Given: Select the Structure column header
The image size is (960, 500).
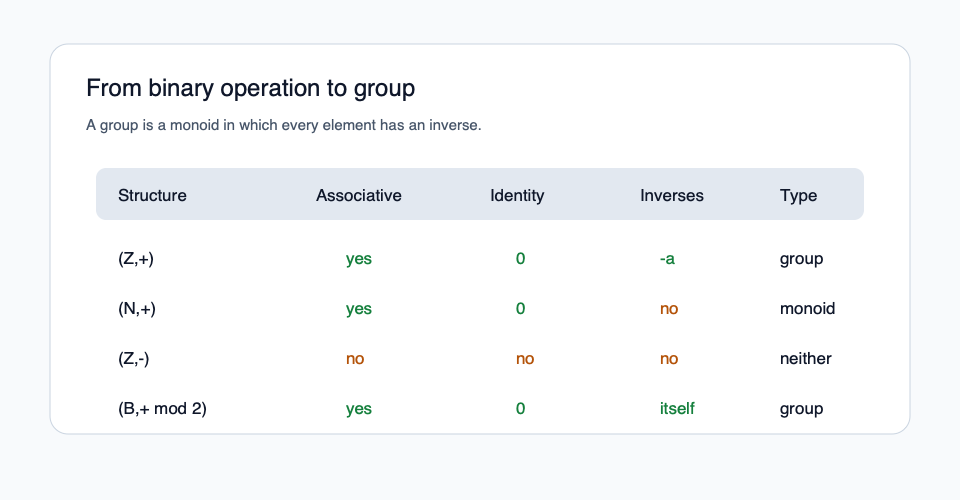Looking at the screenshot, I should click(x=152, y=195).
